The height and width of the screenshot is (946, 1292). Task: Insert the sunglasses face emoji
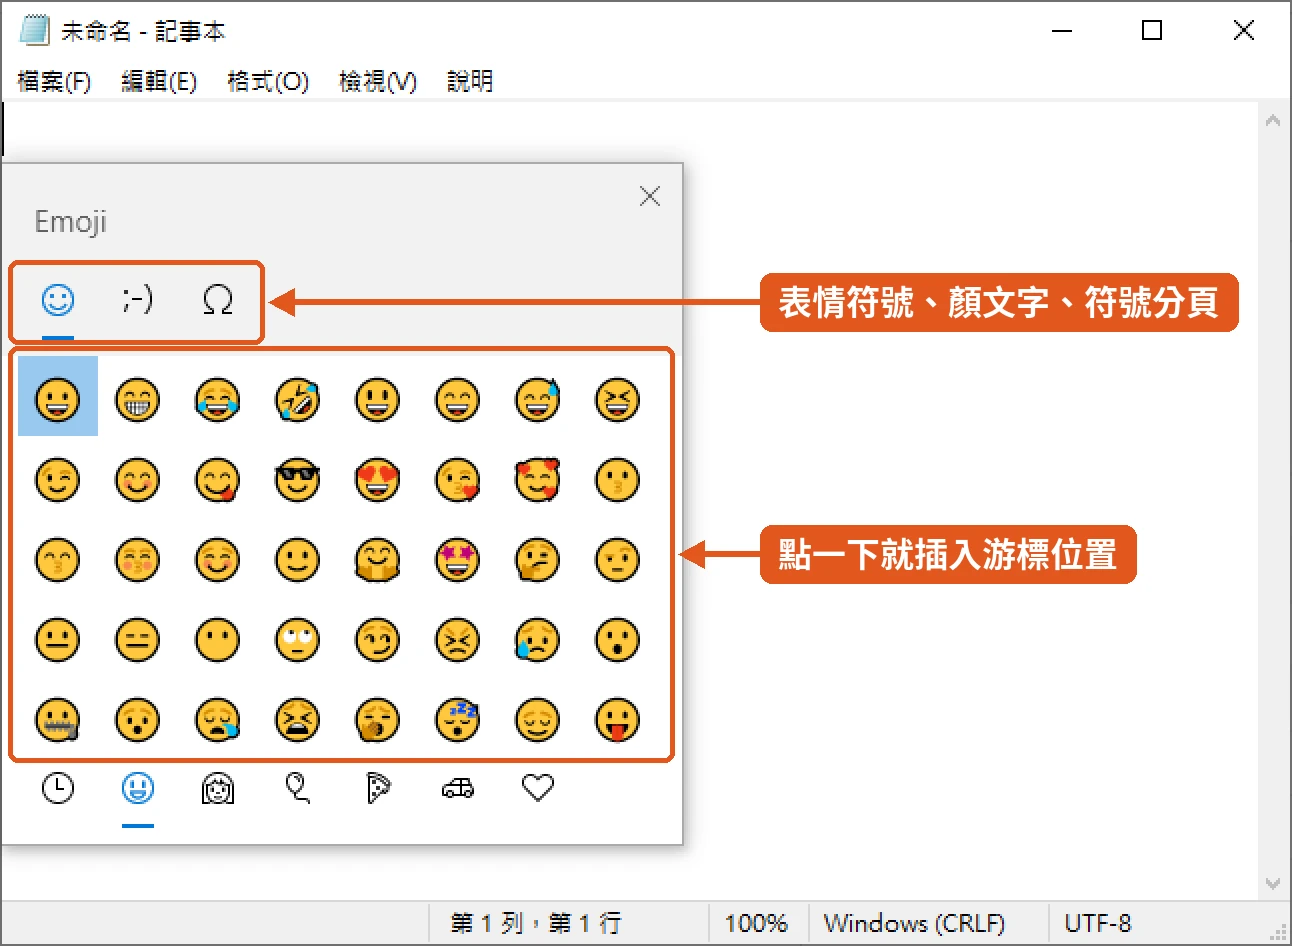tap(298, 480)
